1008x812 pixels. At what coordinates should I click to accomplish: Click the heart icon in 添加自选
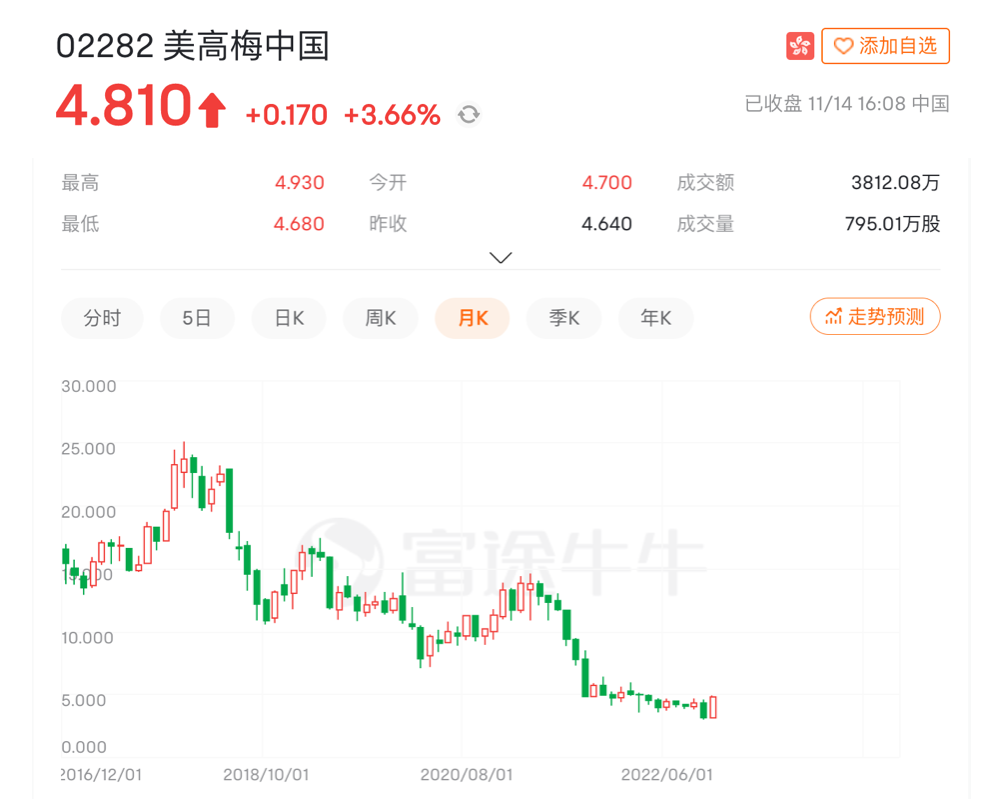point(843,46)
